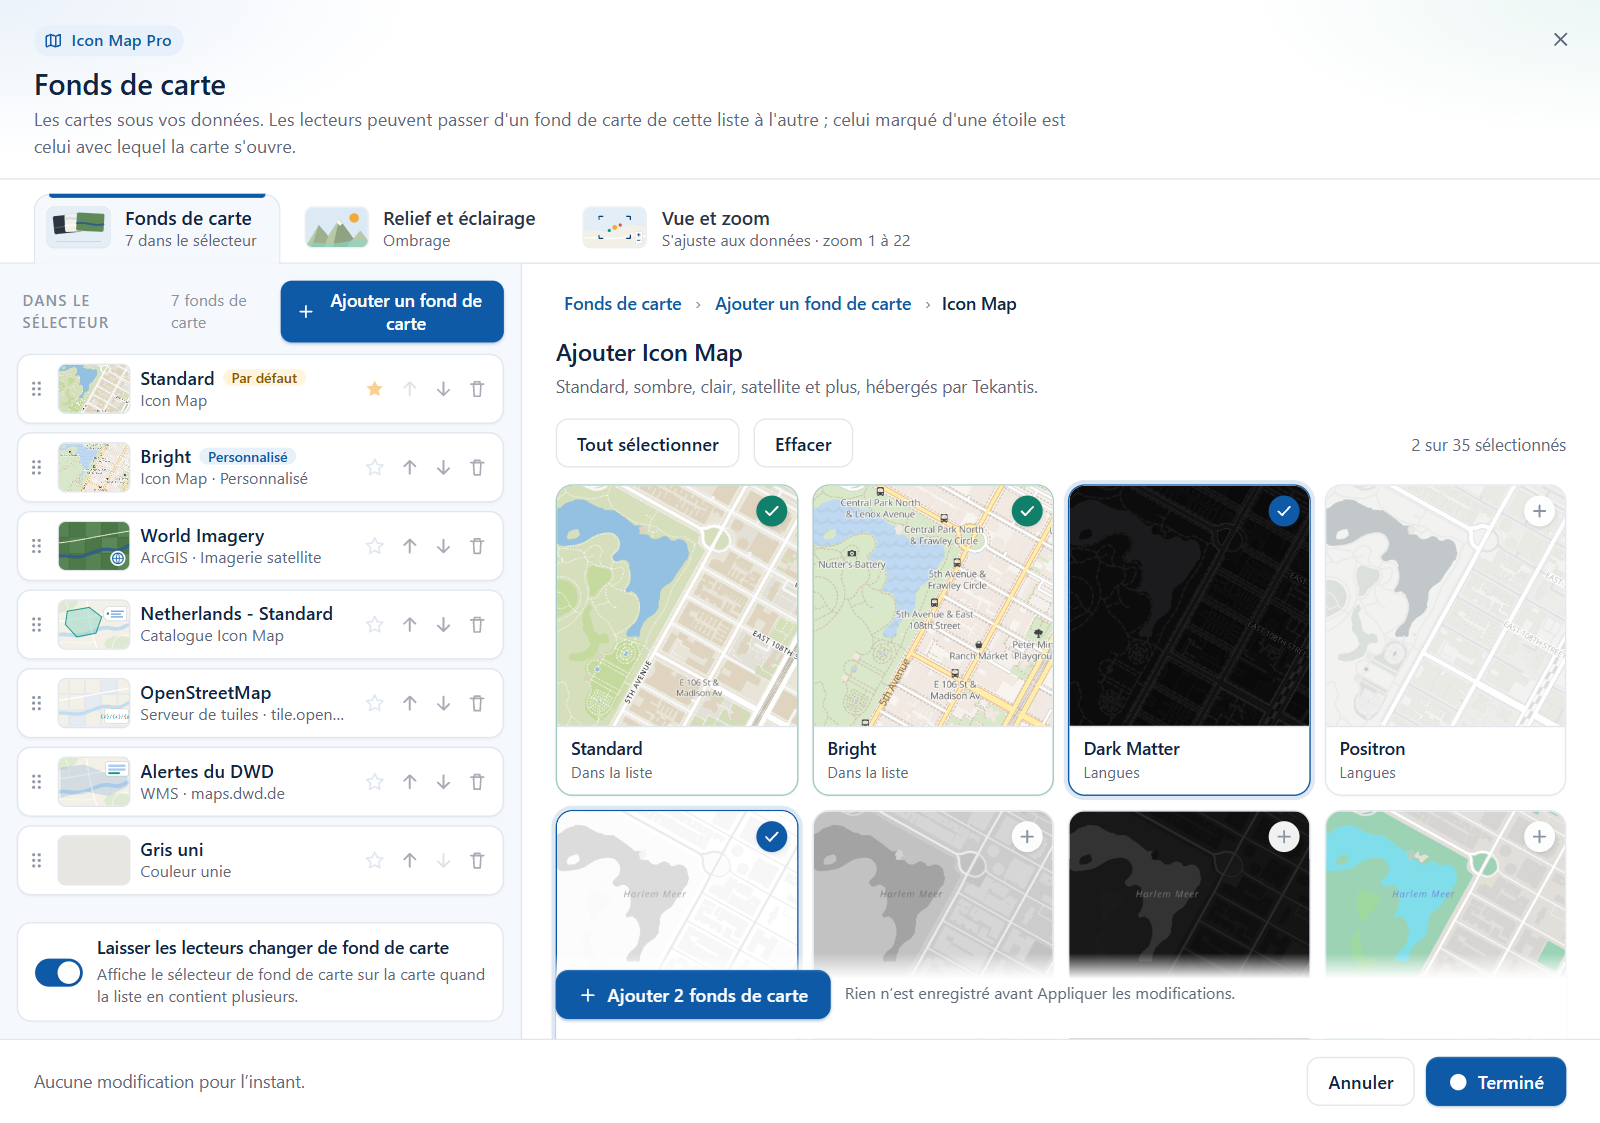
Task: Click the "Par défaut" label on Standard
Action: (264, 378)
